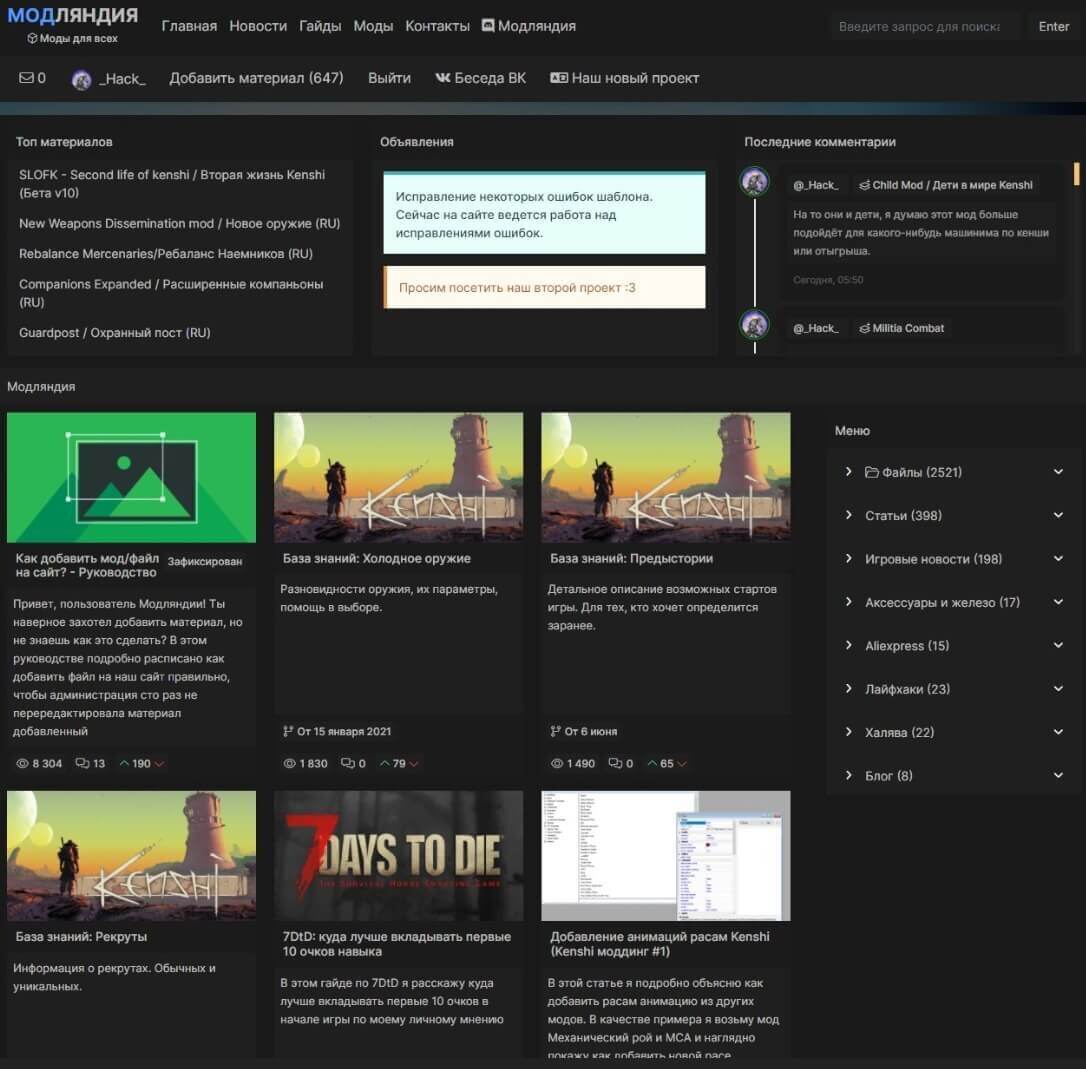The image size is (1086, 1069).
Task: Click the Выйти logout link
Action: (389, 78)
